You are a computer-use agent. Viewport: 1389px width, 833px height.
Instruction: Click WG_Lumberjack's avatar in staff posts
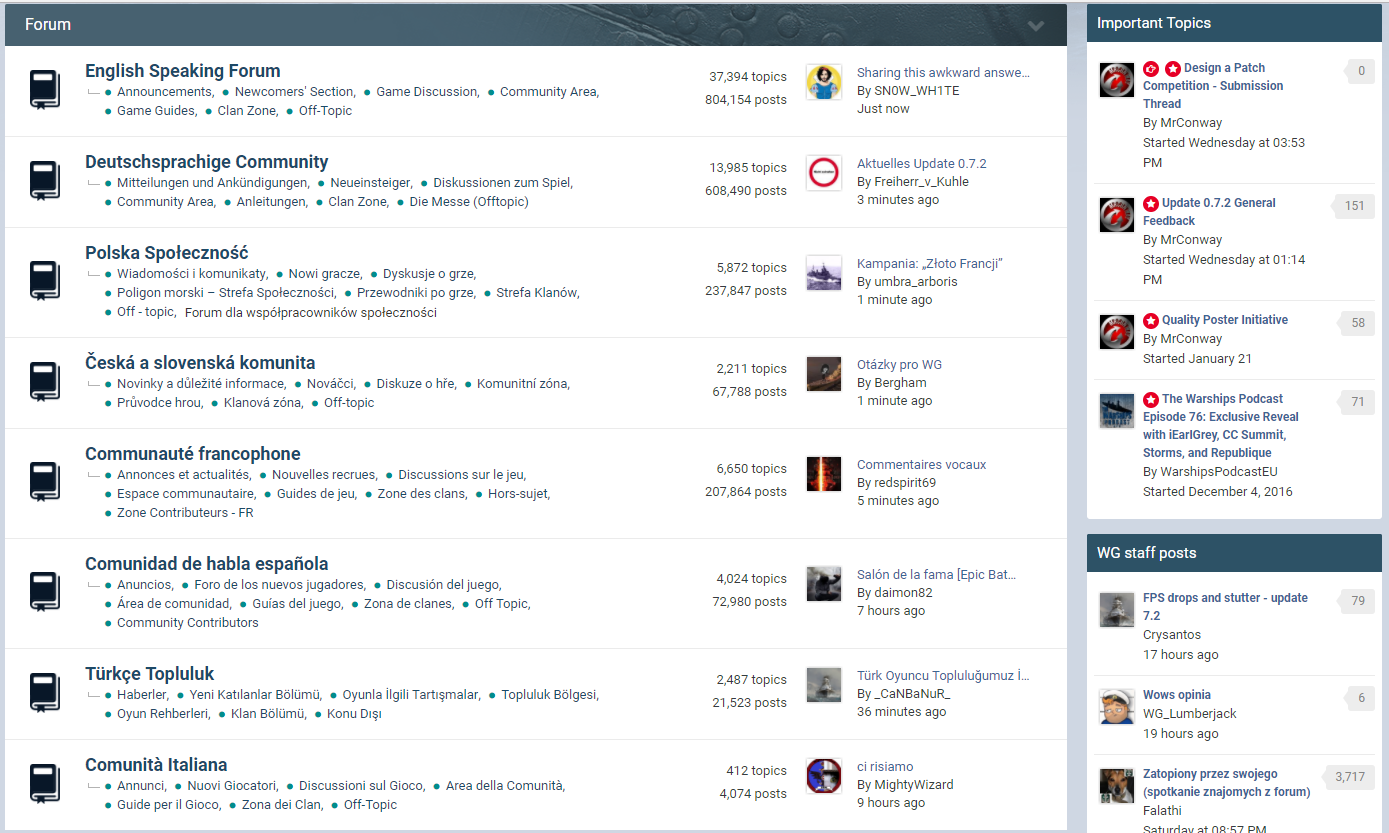coord(1116,706)
